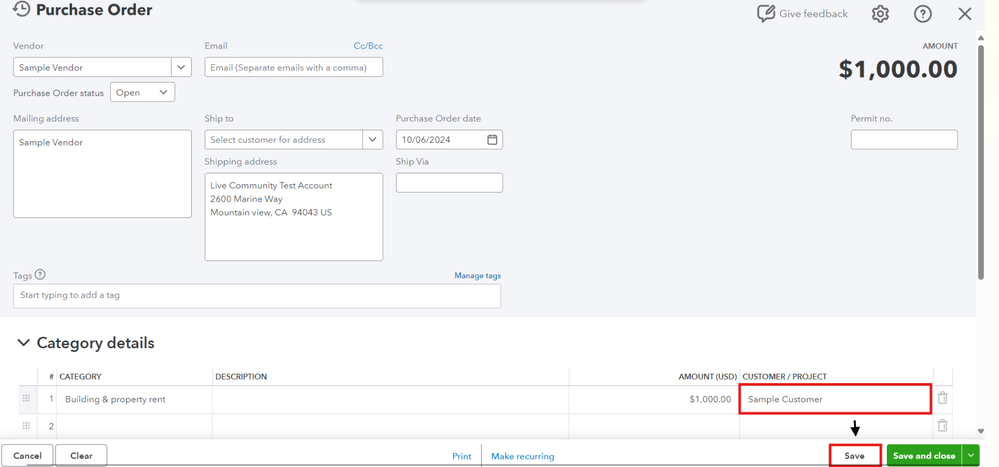Open the Purchase Order date calendar picker

[x=492, y=140]
